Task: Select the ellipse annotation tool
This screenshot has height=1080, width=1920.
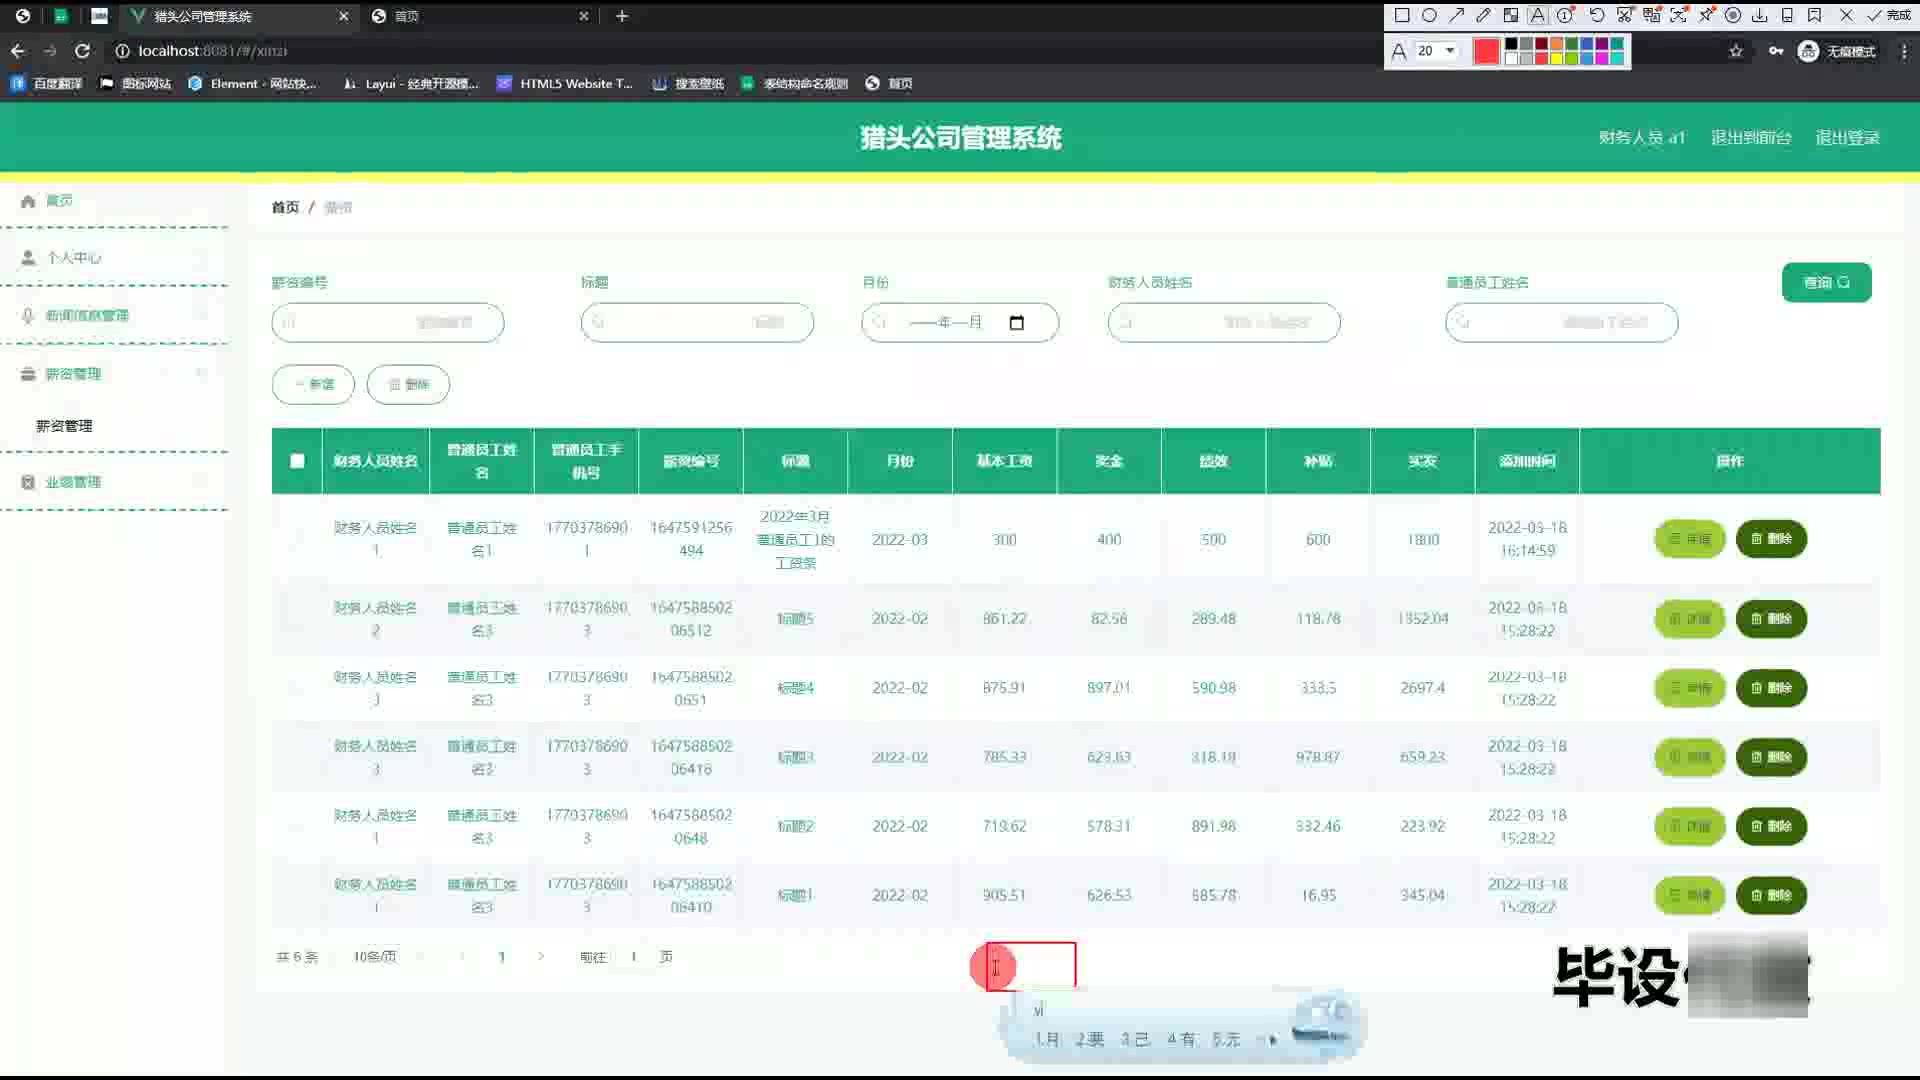Action: [x=1429, y=15]
